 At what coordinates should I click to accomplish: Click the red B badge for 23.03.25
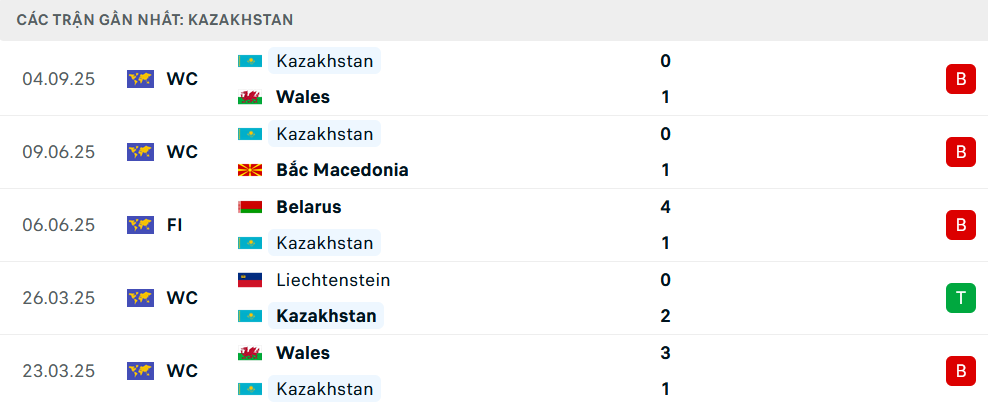[x=960, y=371]
